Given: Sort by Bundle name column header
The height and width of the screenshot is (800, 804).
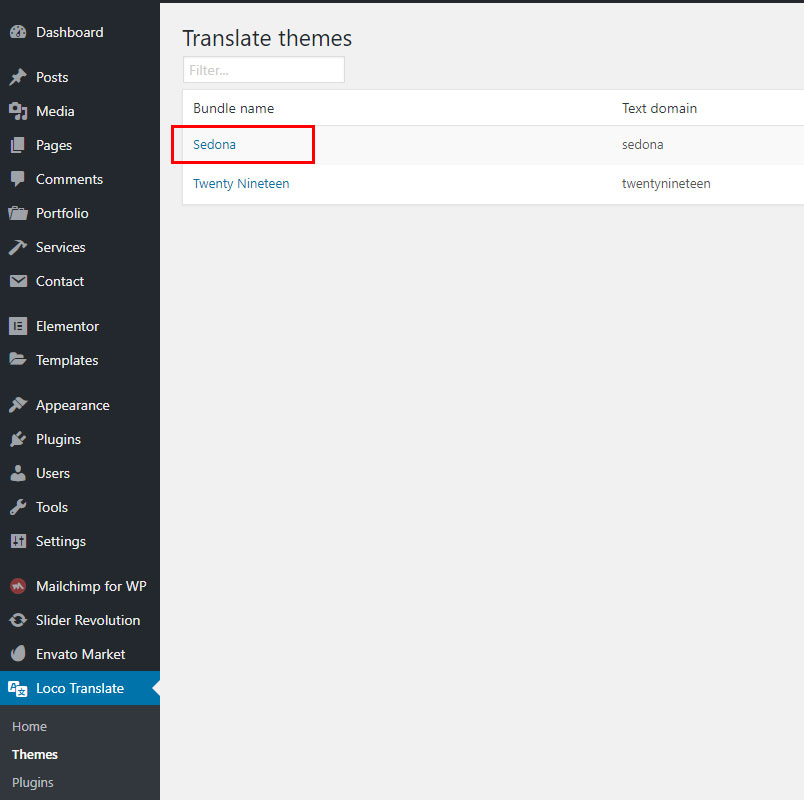Looking at the screenshot, I should click(233, 108).
